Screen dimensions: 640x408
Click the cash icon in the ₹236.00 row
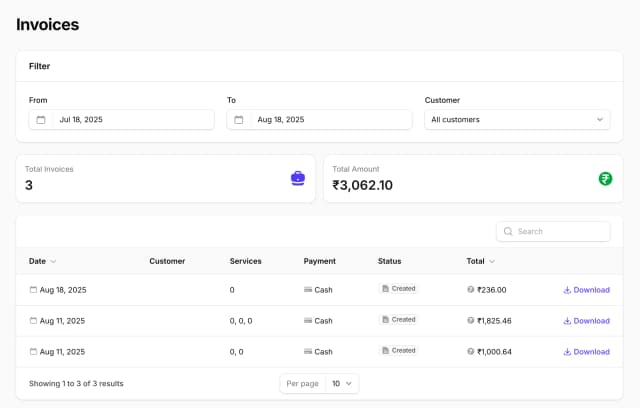coord(308,290)
